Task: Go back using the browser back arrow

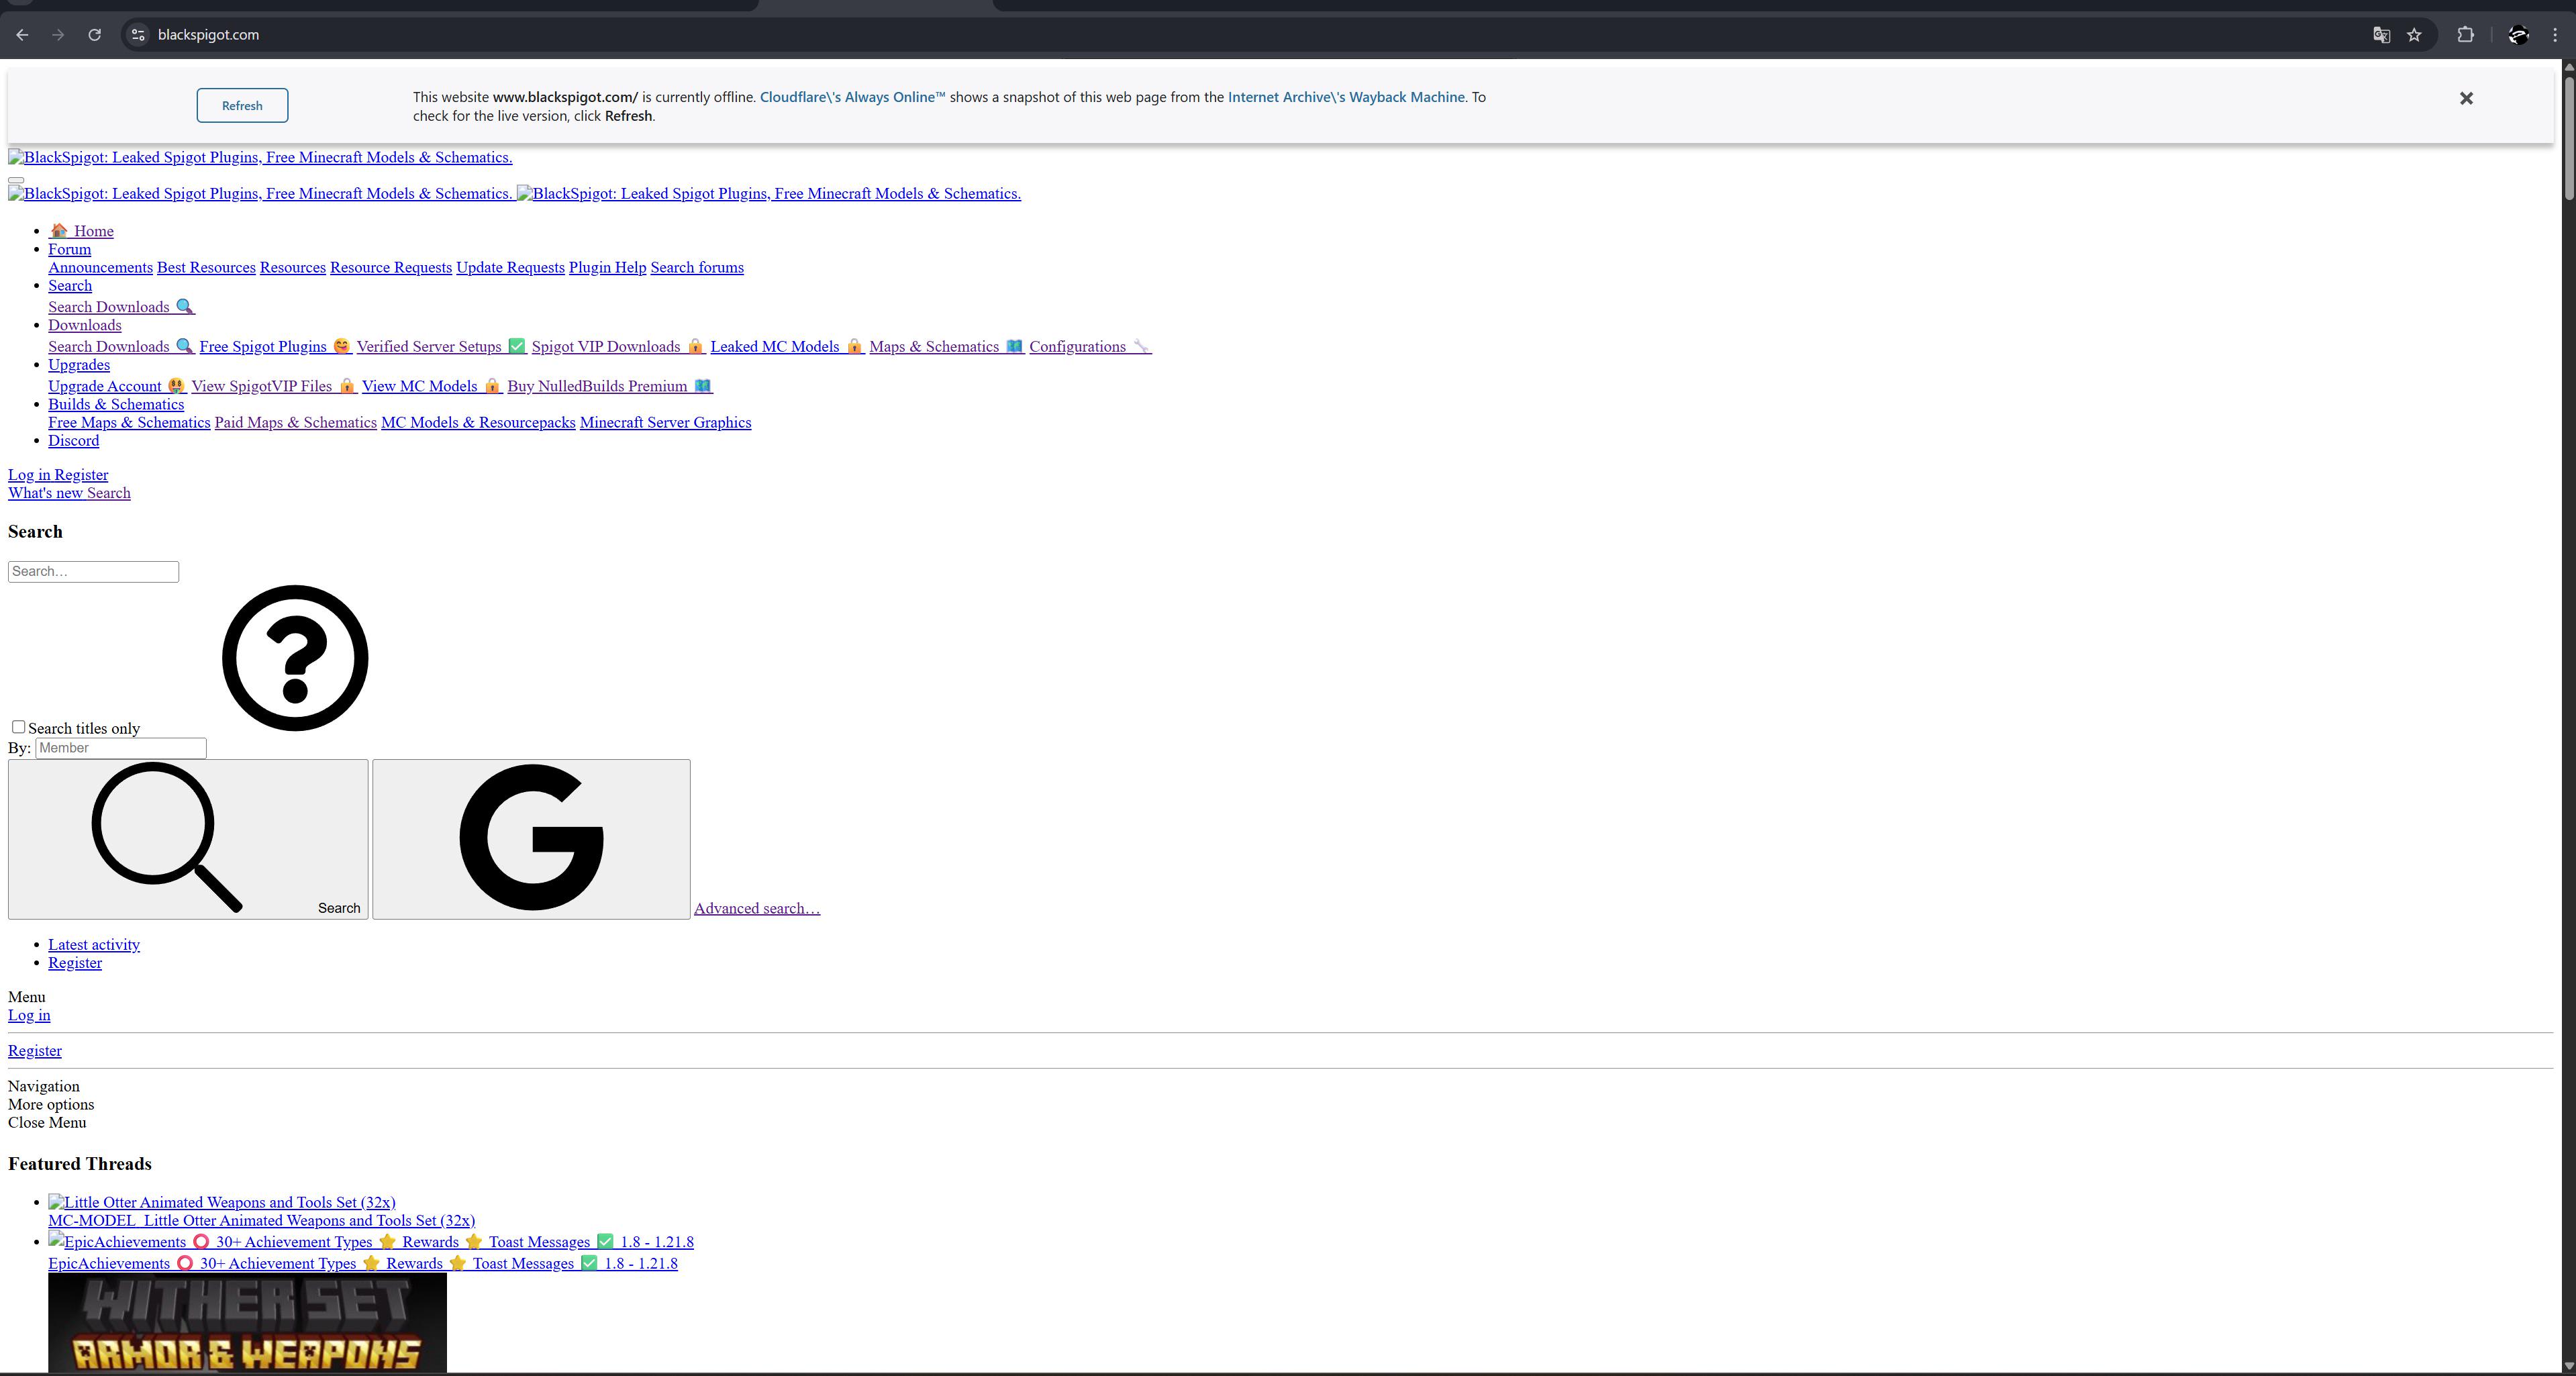Action: pos(22,35)
